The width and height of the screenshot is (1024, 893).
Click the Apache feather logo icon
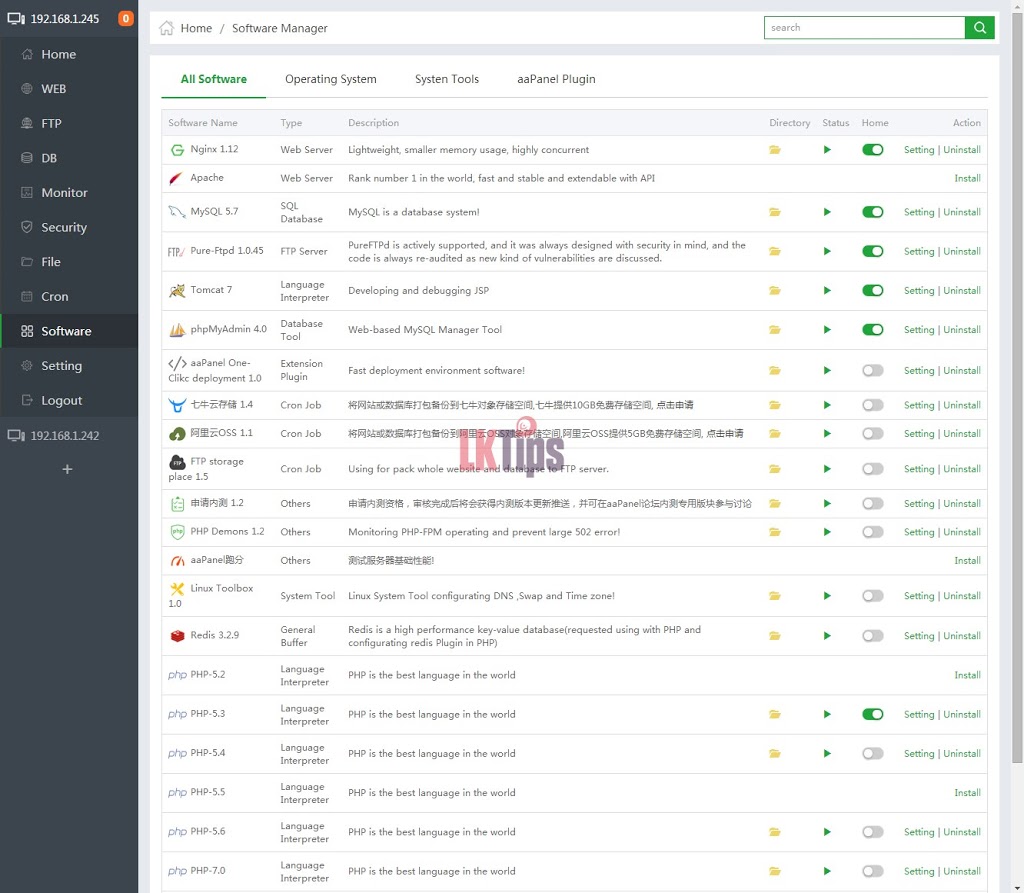(176, 178)
